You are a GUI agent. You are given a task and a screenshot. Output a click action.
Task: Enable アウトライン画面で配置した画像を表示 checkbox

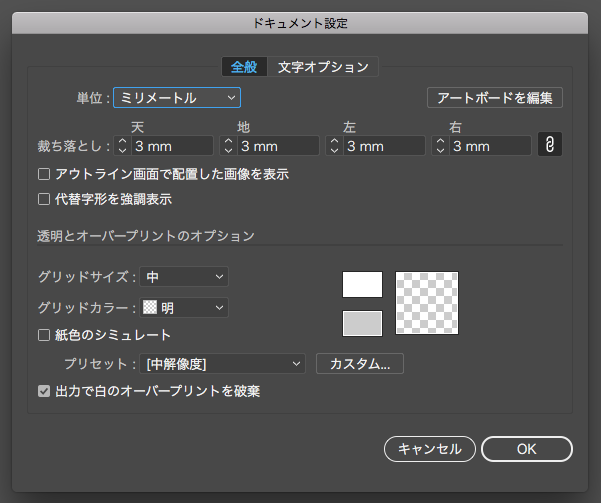click(44, 174)
